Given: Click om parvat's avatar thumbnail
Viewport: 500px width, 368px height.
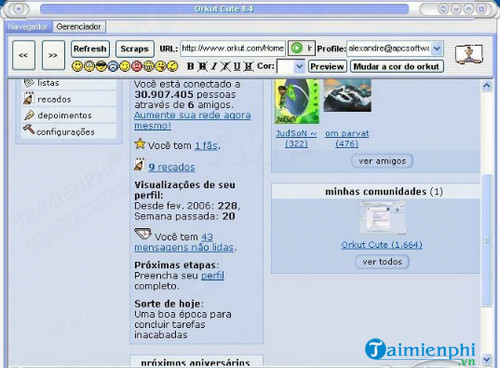Looking at the screenshot, I should (x=347, y=96).
